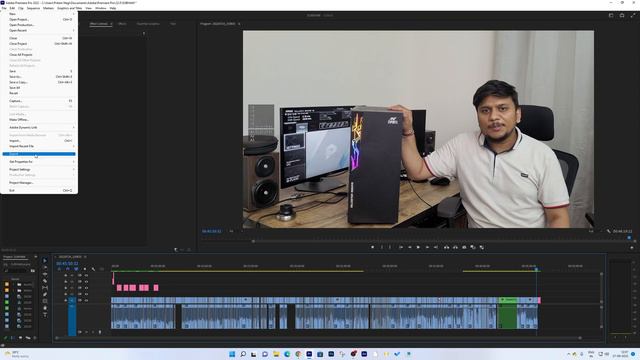Select the Track Select Forward tool
The width and height of the screenshot is (640, 360).
click(45, 267)
